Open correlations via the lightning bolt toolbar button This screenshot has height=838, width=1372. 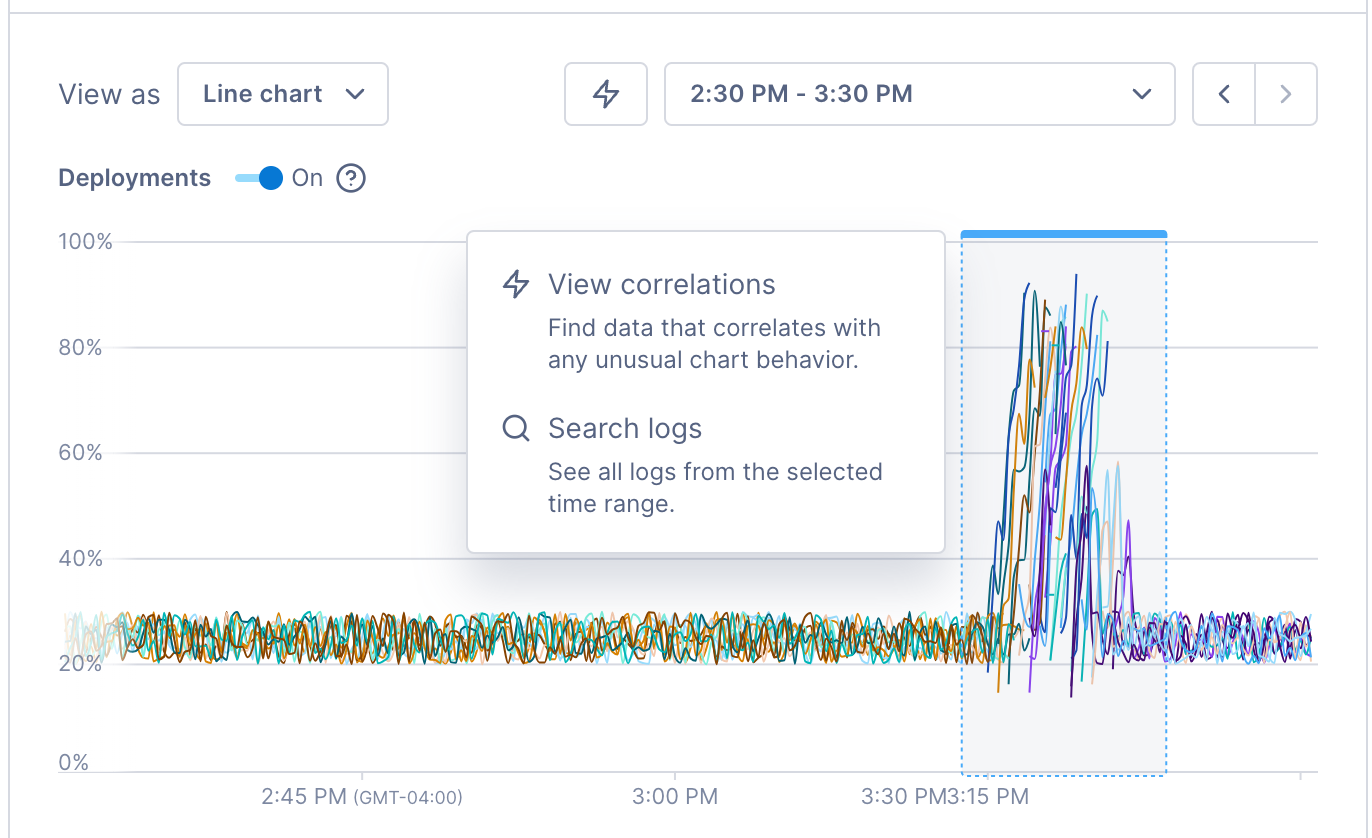coord(606,94)
